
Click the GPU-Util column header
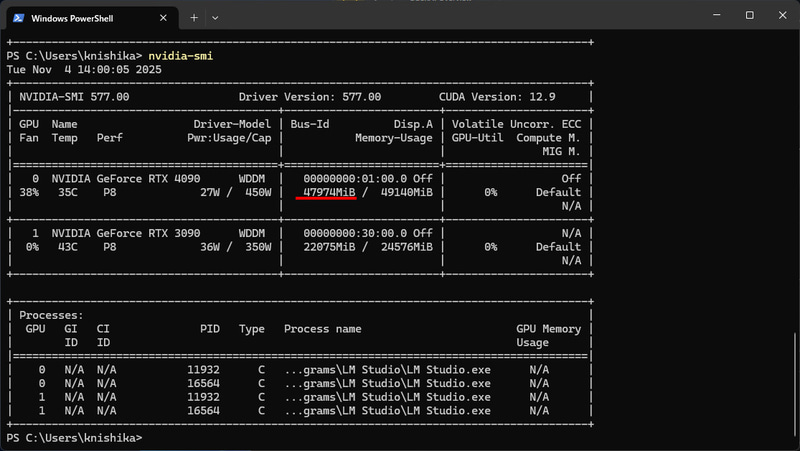[477, 138]
